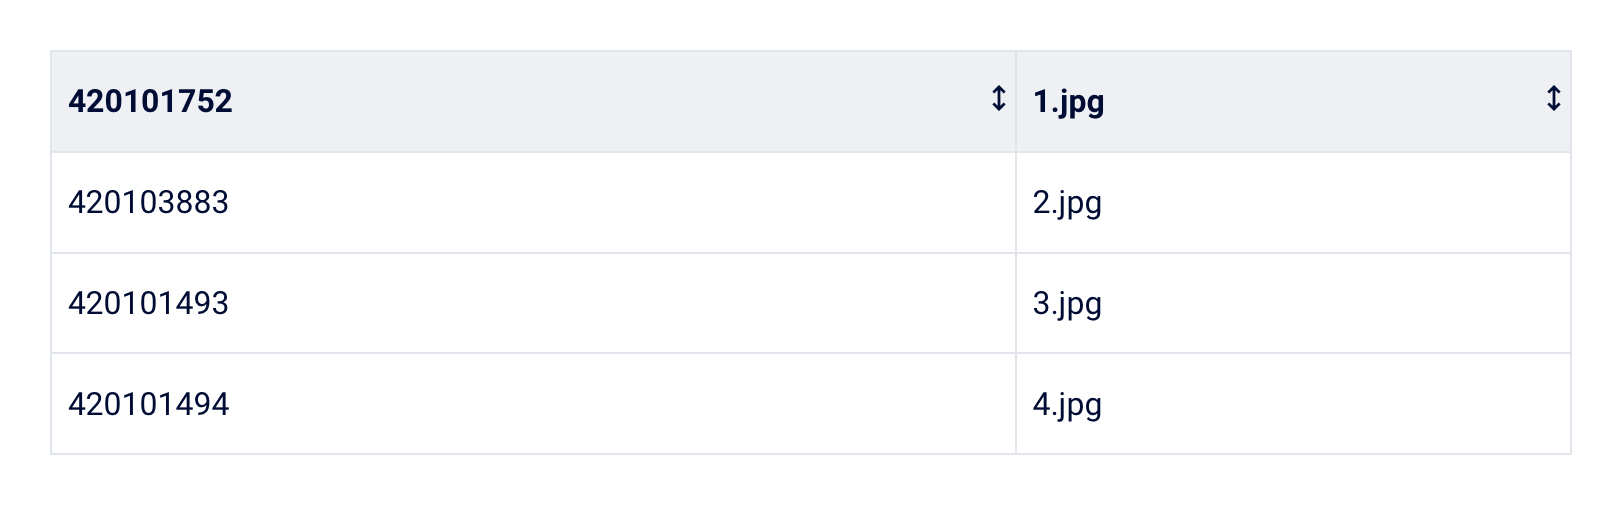The image size is (1622, 505).
Task: Click the 420101752 header label text
Action: pyautogui.click(x=150, y=102)
